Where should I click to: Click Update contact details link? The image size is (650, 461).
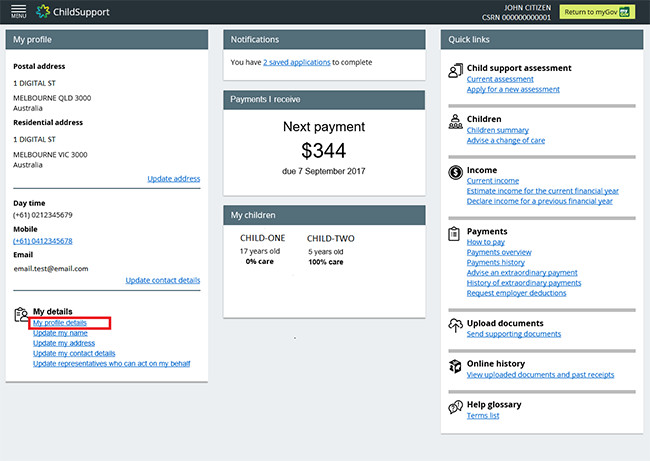162,280
